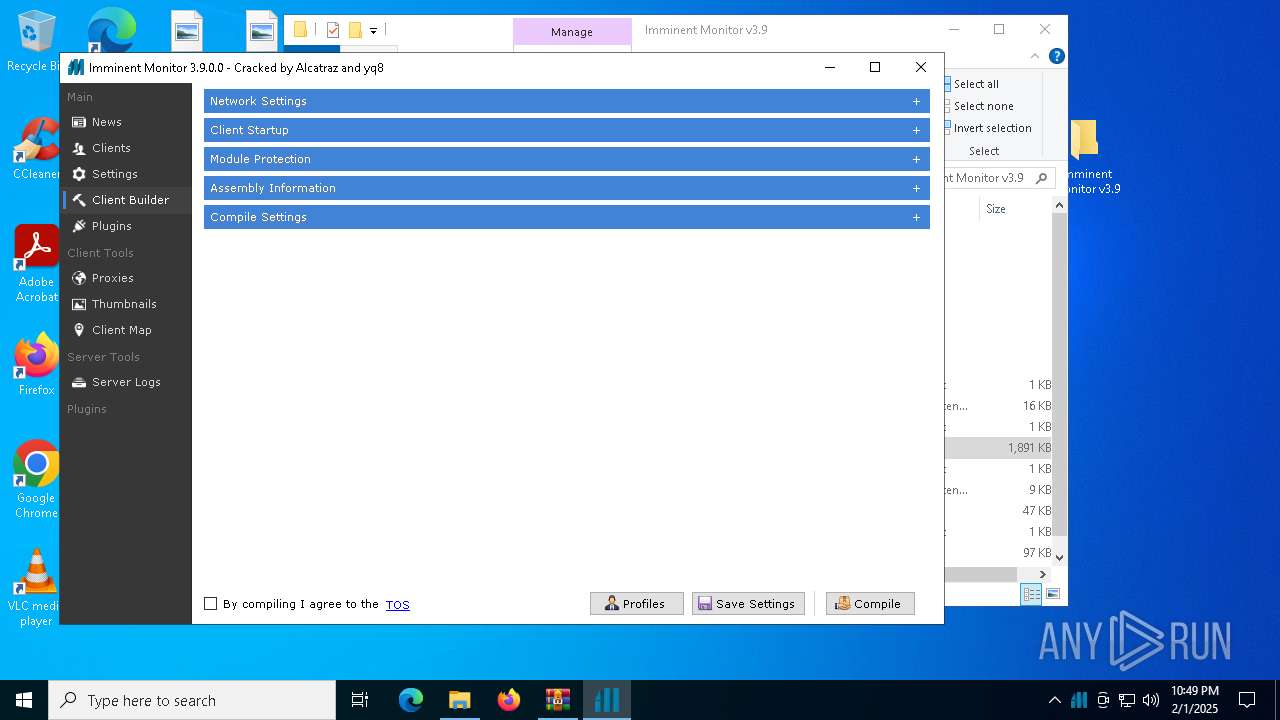Open the network icon in system tray
The height and width of the screenshot is (720, 1280).
click(x=1127, y=700)
